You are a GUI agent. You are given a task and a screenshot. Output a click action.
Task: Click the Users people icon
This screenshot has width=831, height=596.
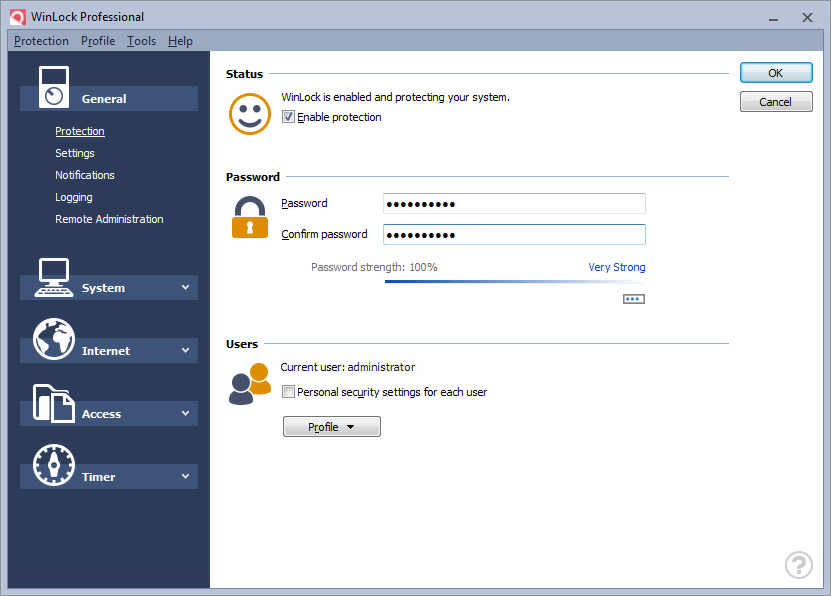coord(249,383)
